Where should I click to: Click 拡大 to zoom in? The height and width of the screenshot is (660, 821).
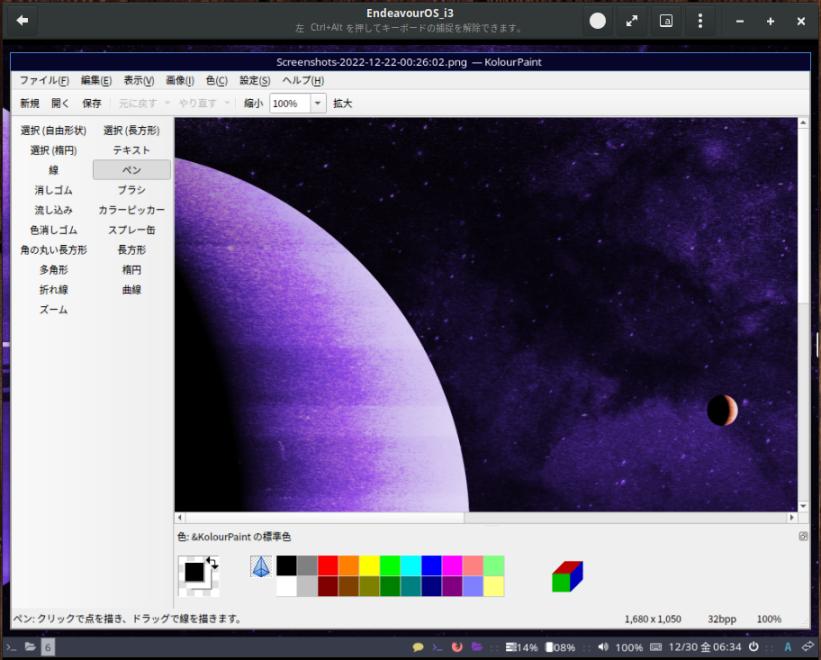click(x=342, y=103)
